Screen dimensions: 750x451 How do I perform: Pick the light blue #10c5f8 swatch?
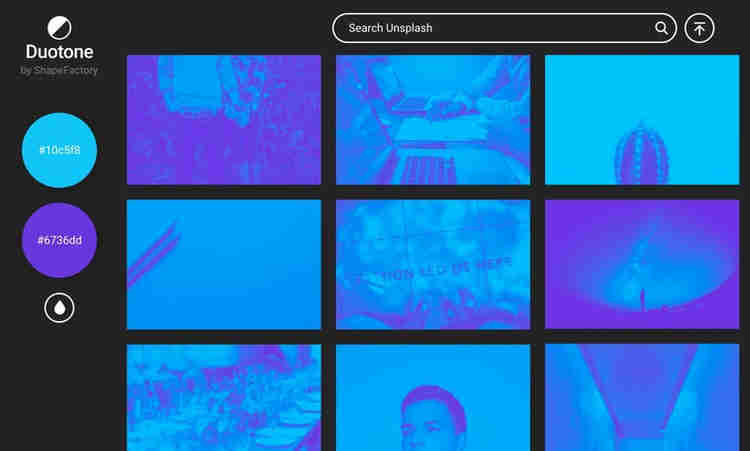59,150
